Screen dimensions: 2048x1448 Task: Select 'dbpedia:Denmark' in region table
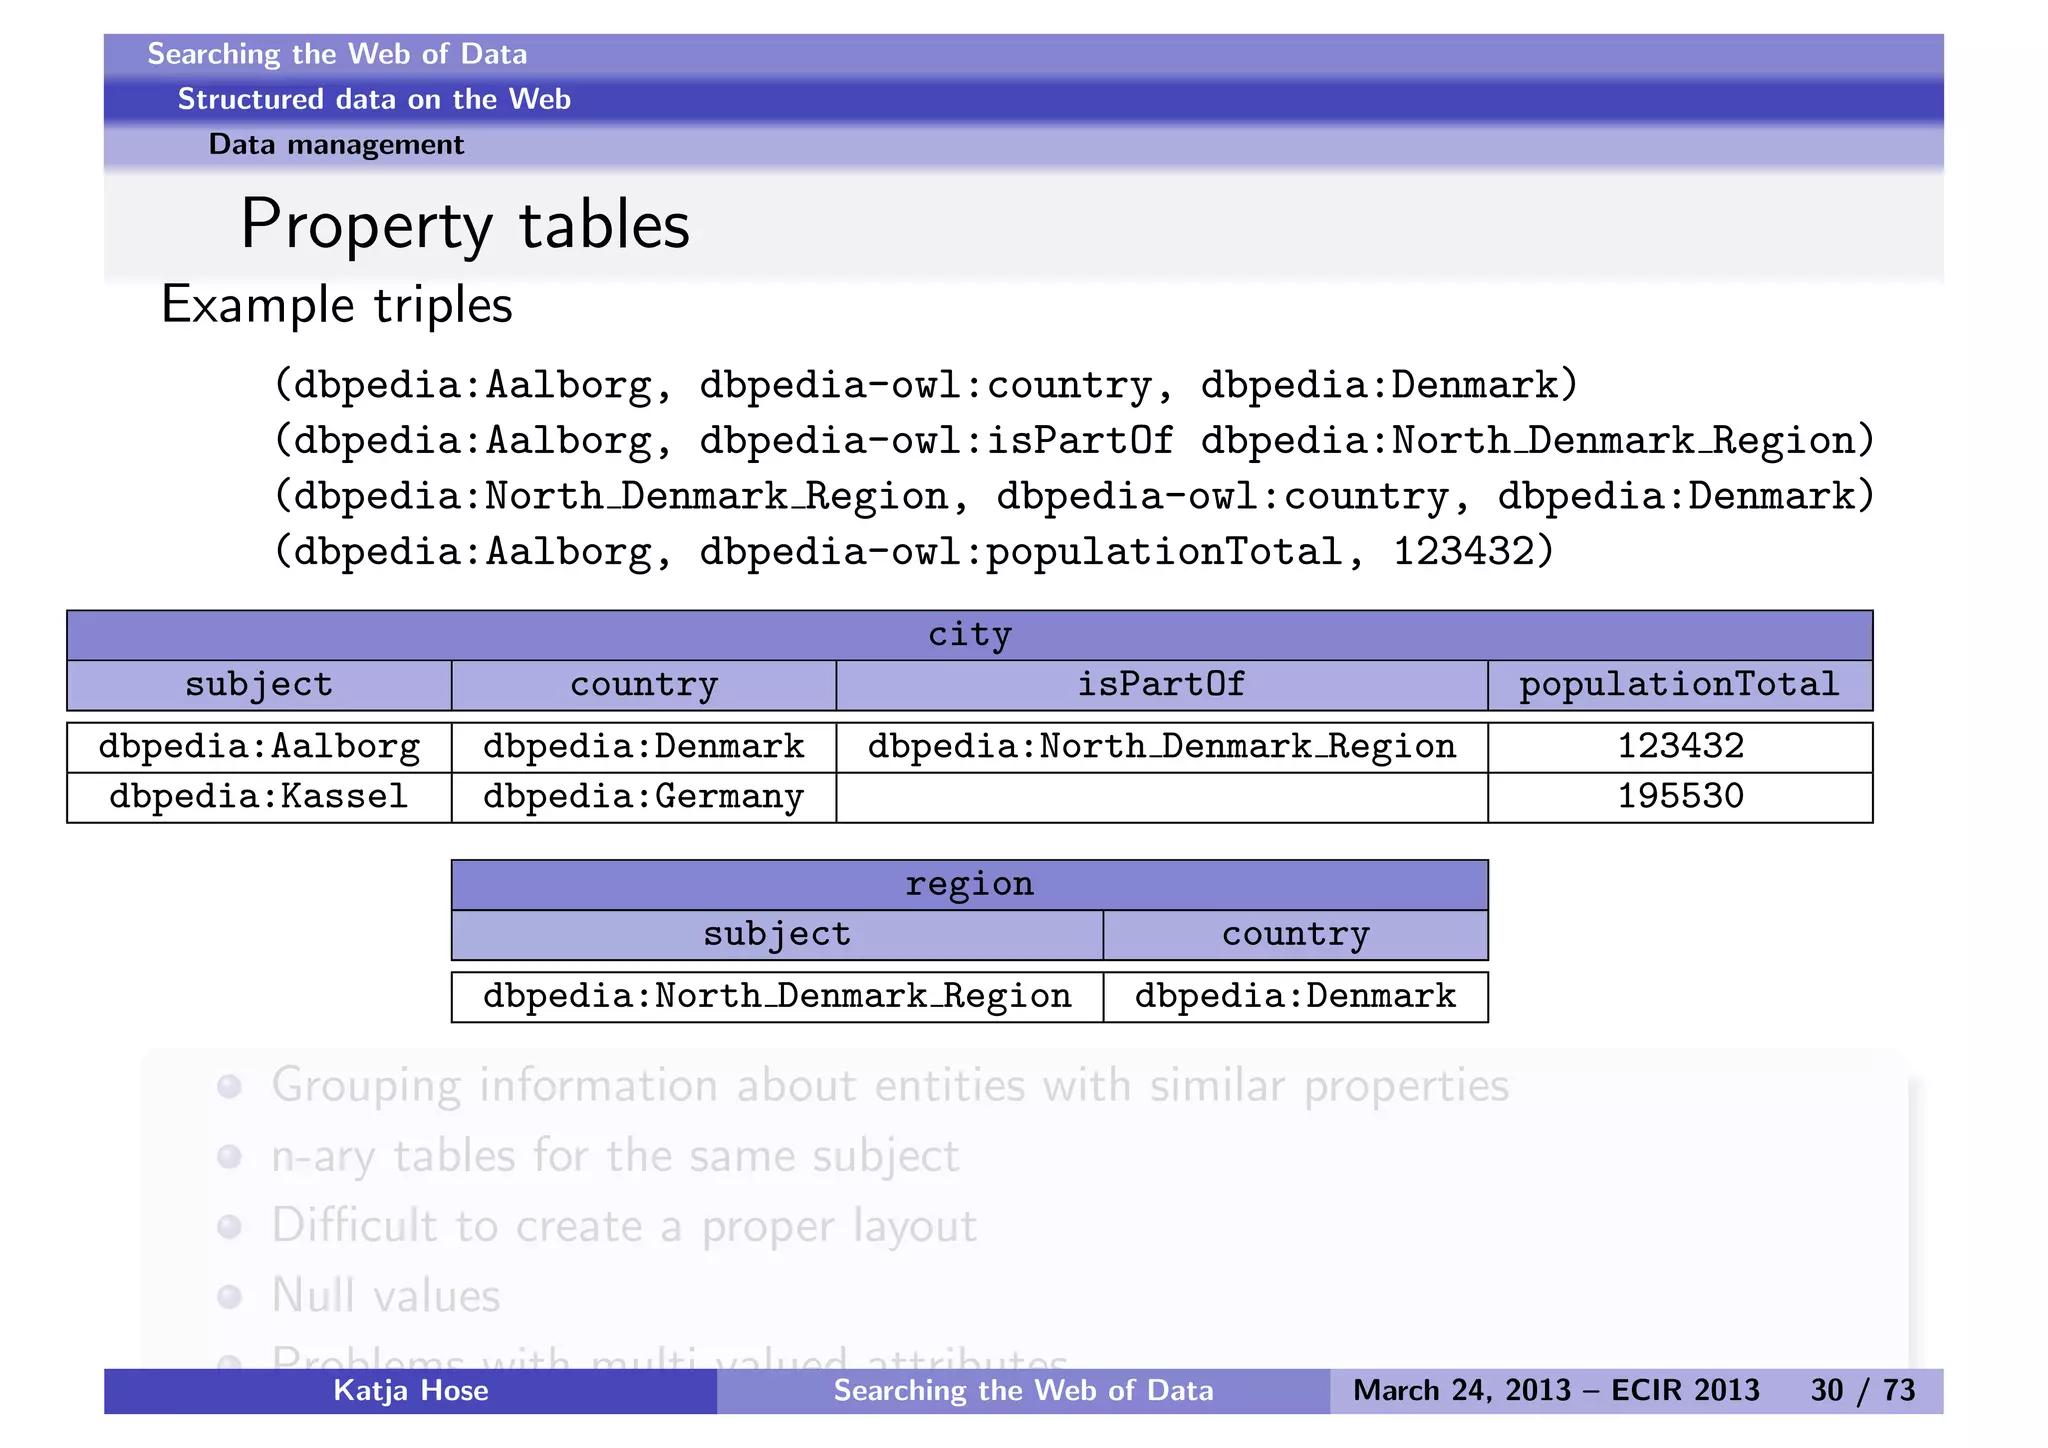point(1296,997)
